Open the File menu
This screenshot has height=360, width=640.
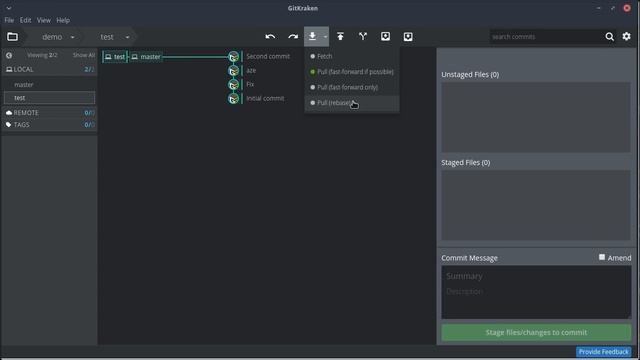(x=9, y=20)
